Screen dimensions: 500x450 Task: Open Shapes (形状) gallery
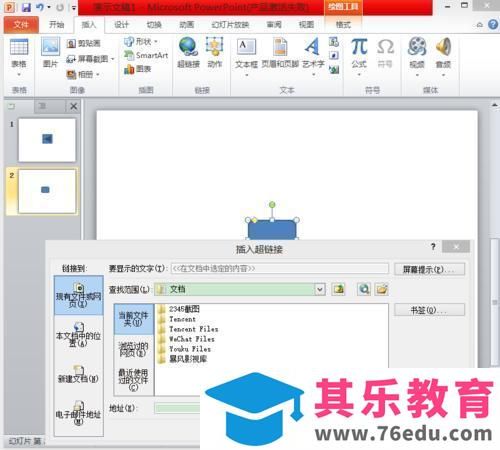[x=137, y=42]
